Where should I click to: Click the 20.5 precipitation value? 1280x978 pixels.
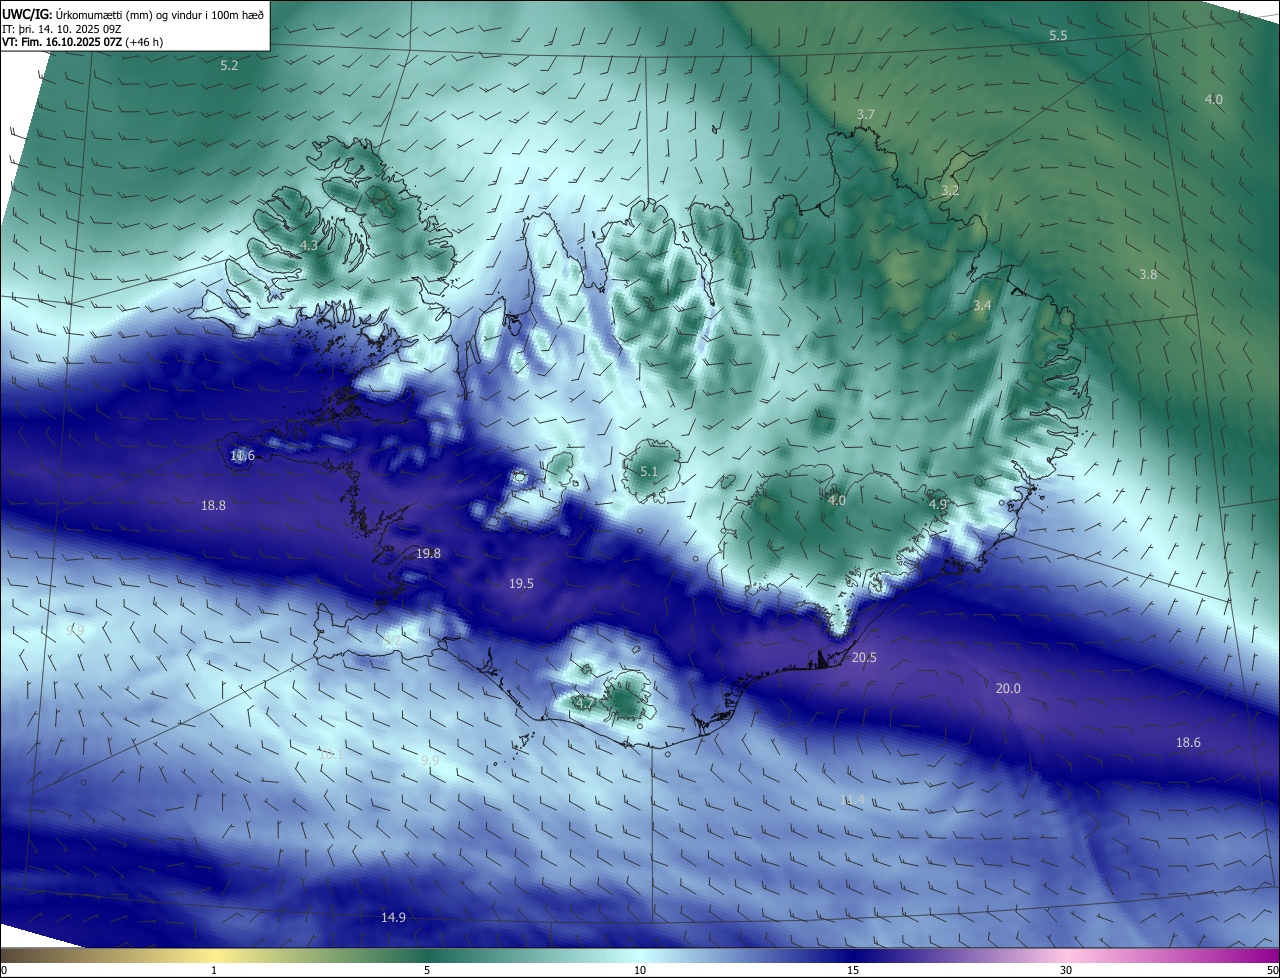[x=864, y=657]
